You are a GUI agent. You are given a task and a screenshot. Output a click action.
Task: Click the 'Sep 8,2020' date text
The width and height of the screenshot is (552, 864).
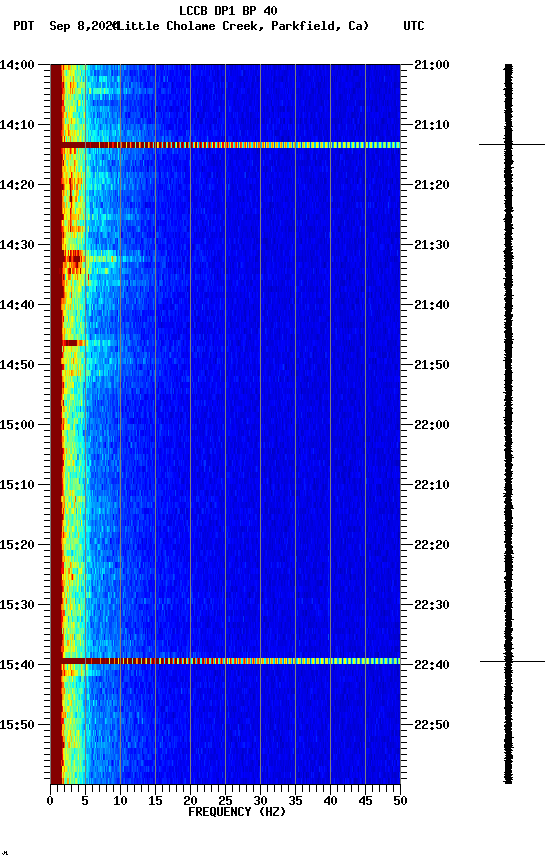tap(84, 26)
